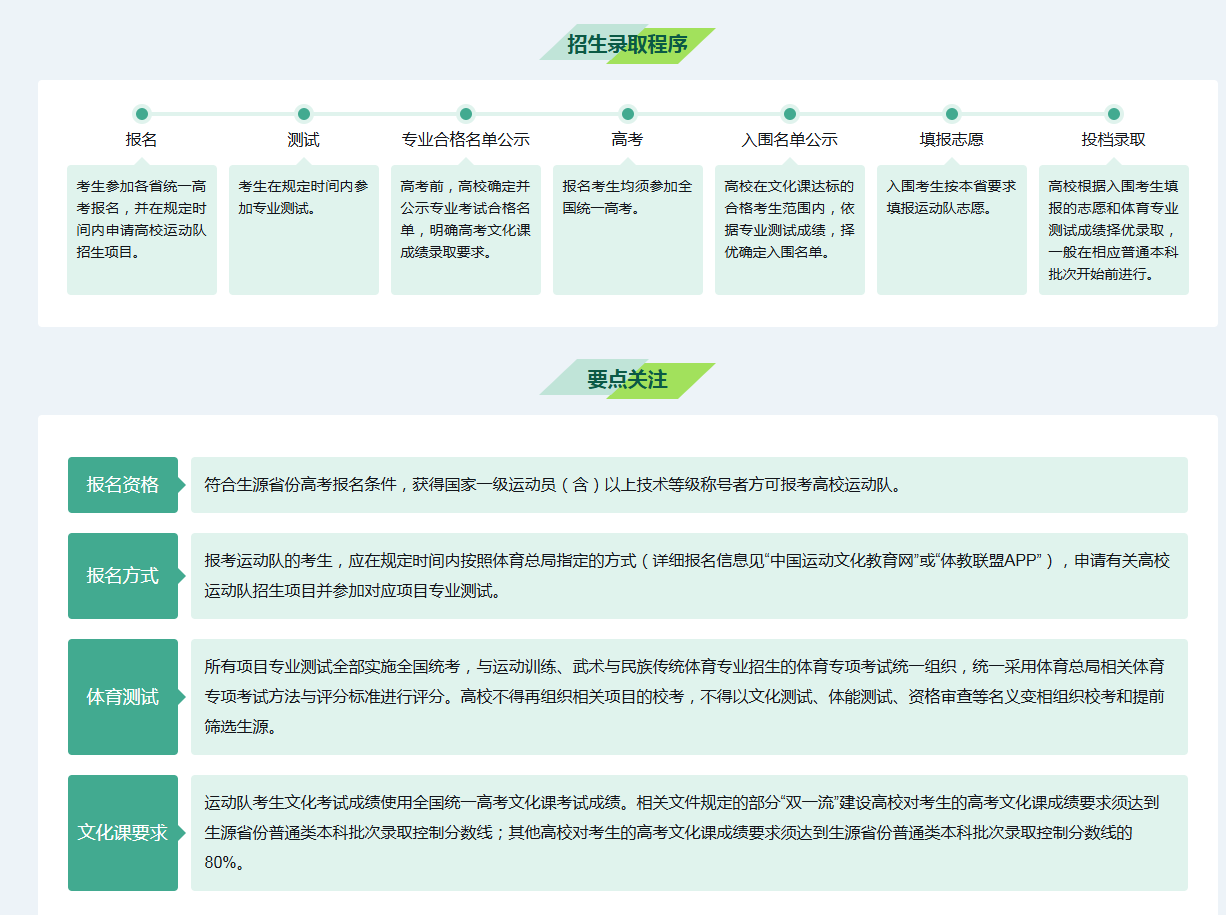Click the 投档录取 step description card
This screenshot has height=915, width=1226.
1114,230
